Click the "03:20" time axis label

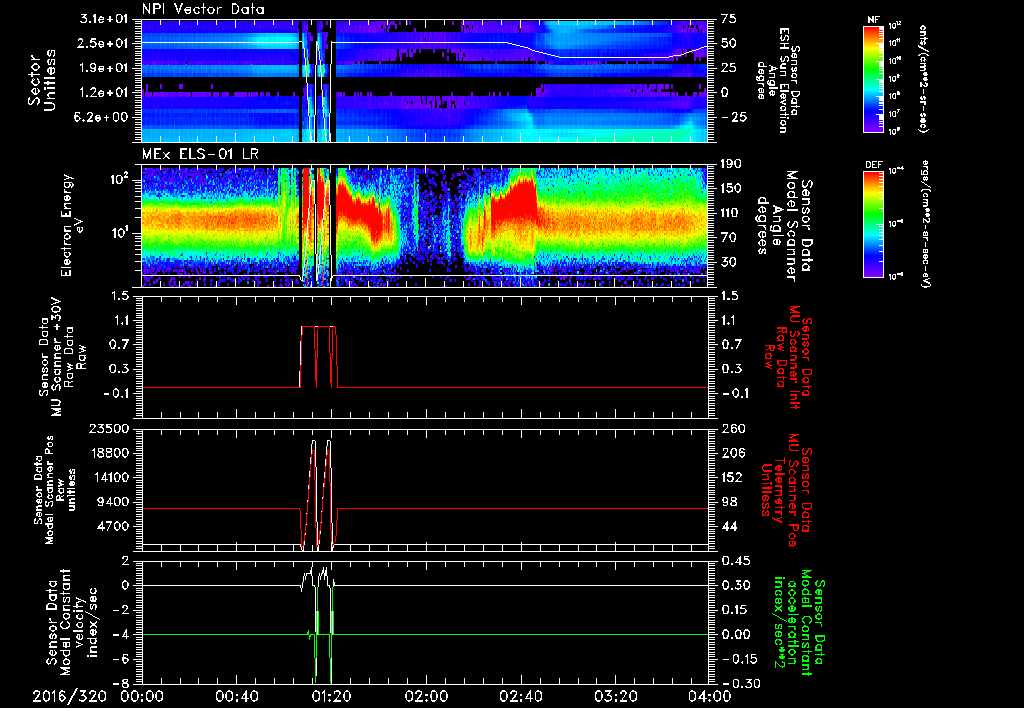[615, 697]
